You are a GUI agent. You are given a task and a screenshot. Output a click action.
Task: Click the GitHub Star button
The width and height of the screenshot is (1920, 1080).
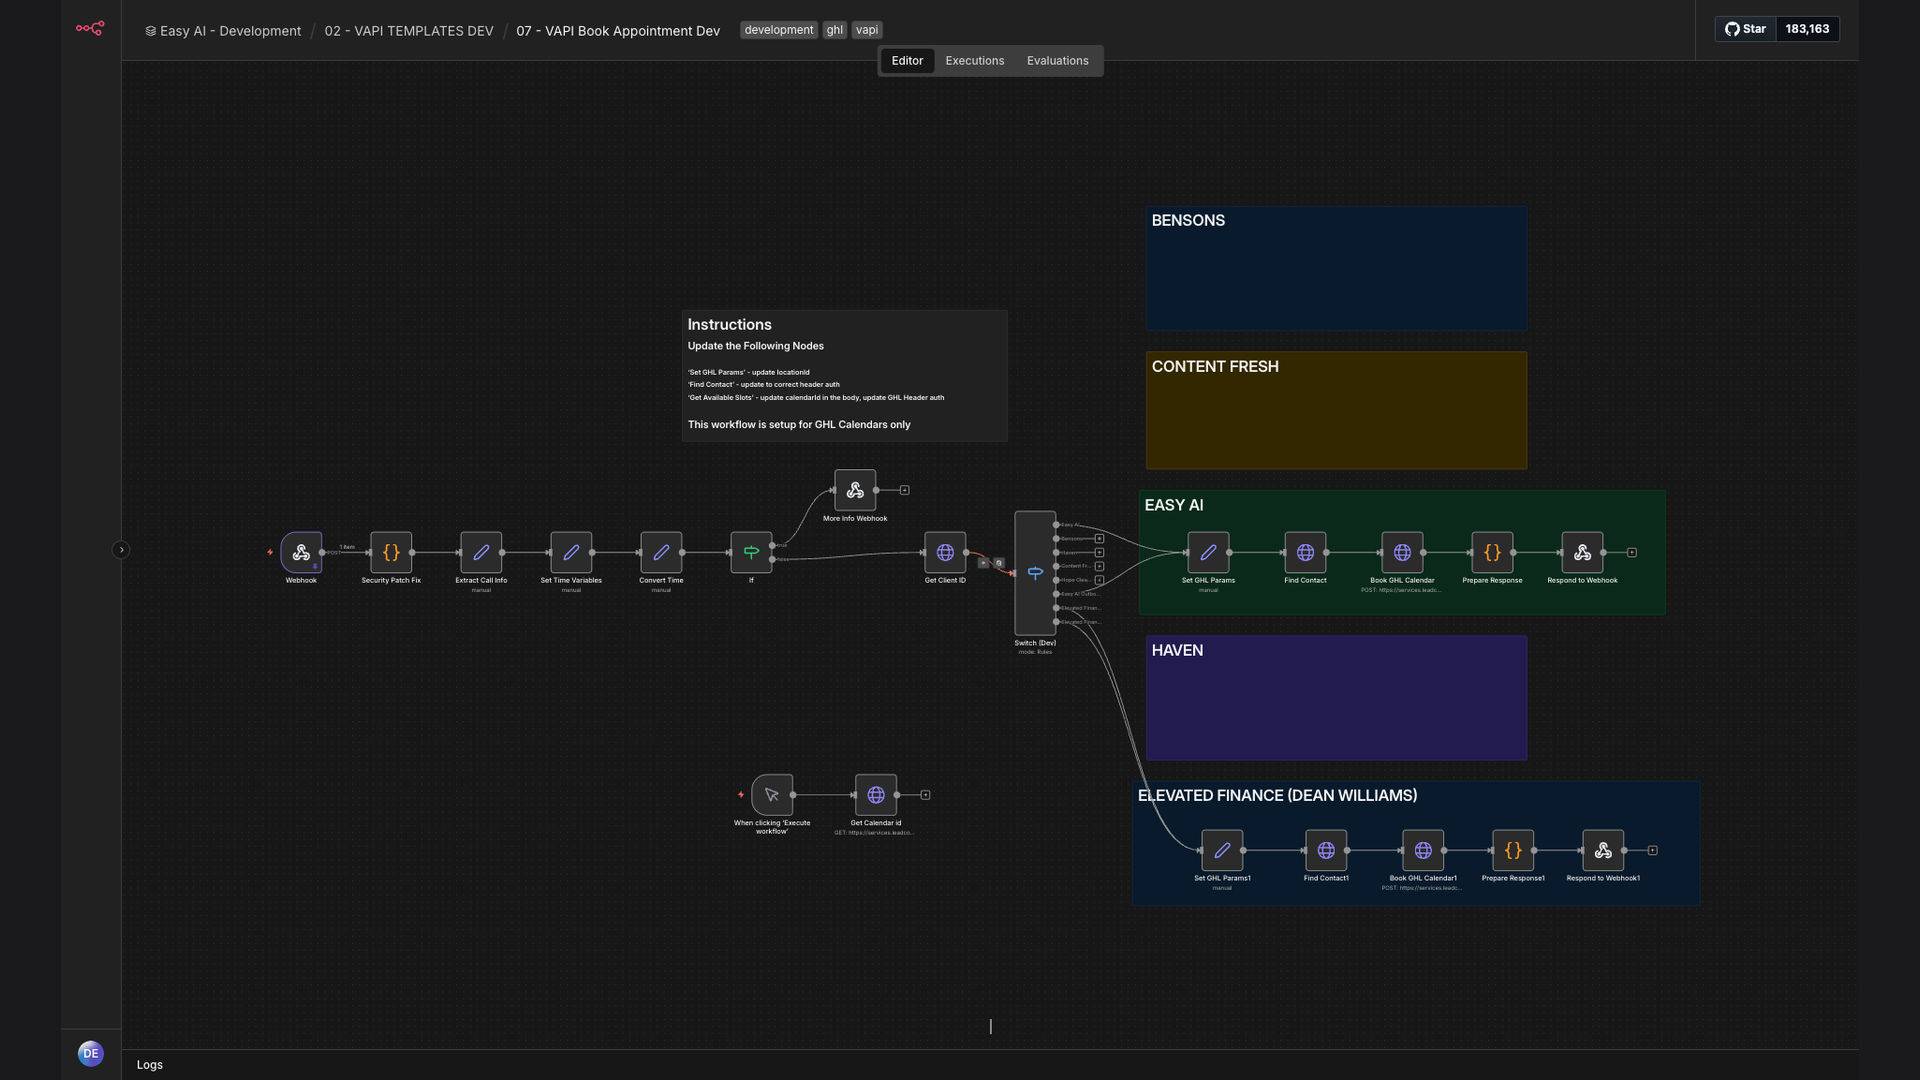point(1746,29)
